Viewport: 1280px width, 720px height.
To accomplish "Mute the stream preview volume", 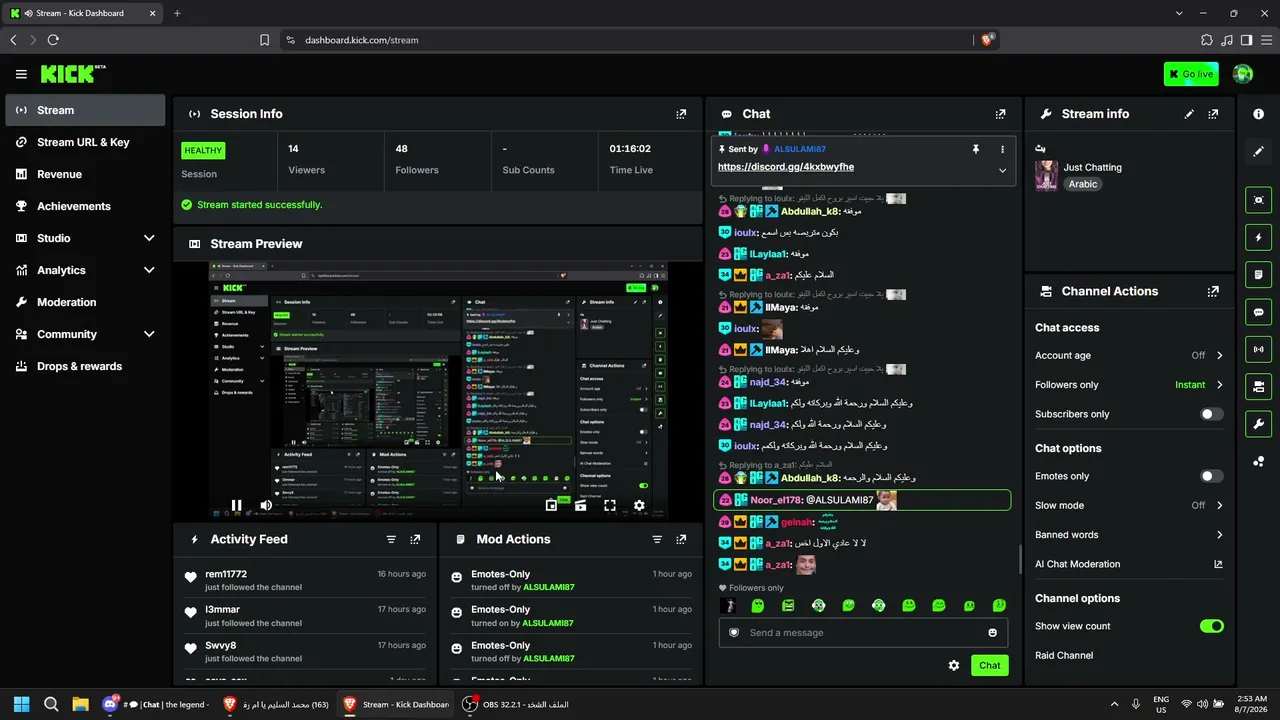I will (266, 506).
